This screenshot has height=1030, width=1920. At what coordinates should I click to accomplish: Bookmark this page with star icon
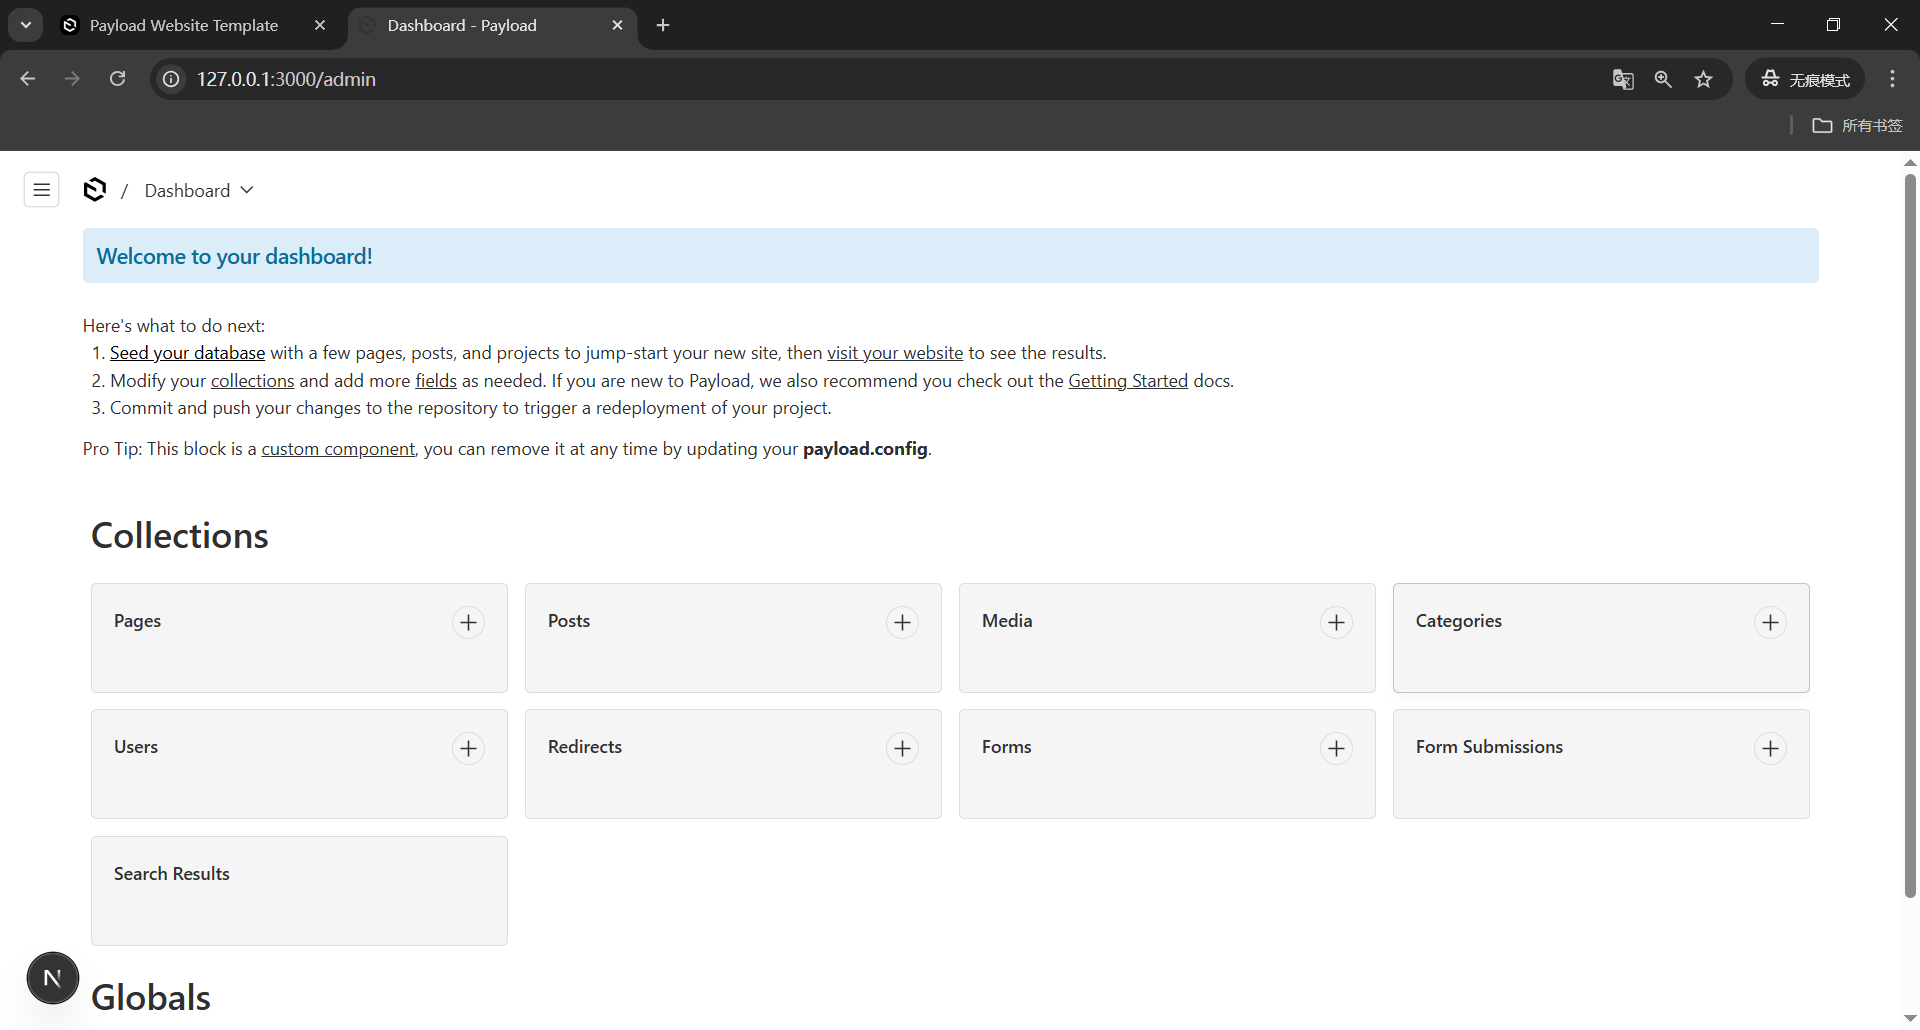pyautogui.click(x=1704, y=79)
